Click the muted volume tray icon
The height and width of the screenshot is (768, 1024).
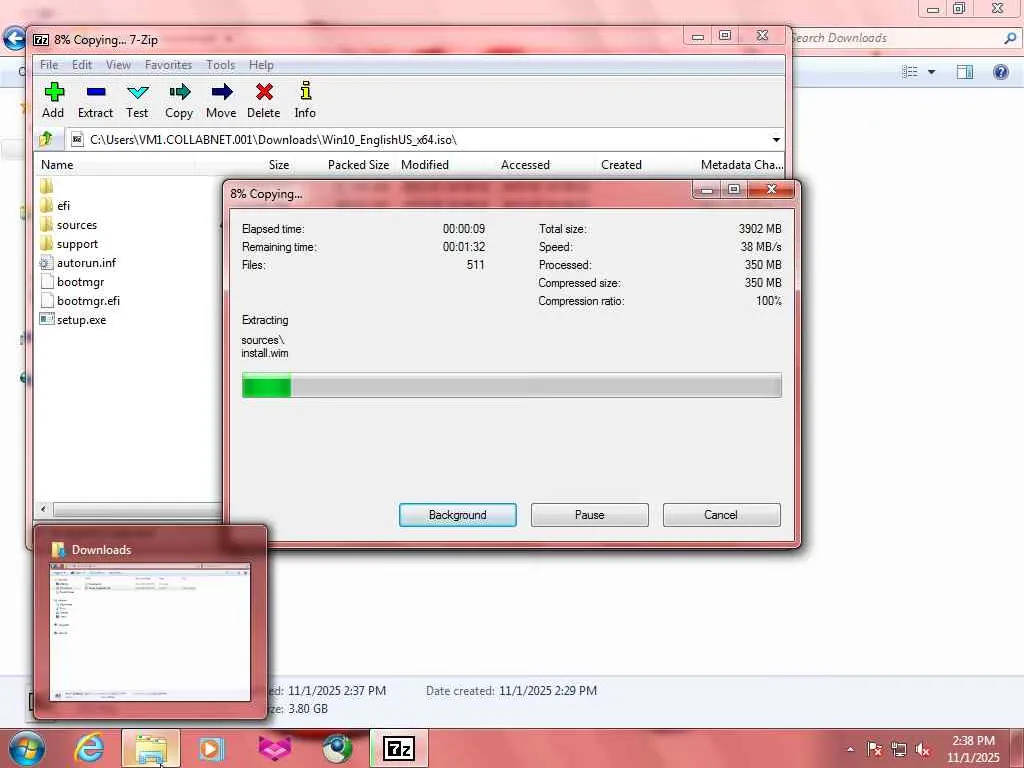point(922,749)
